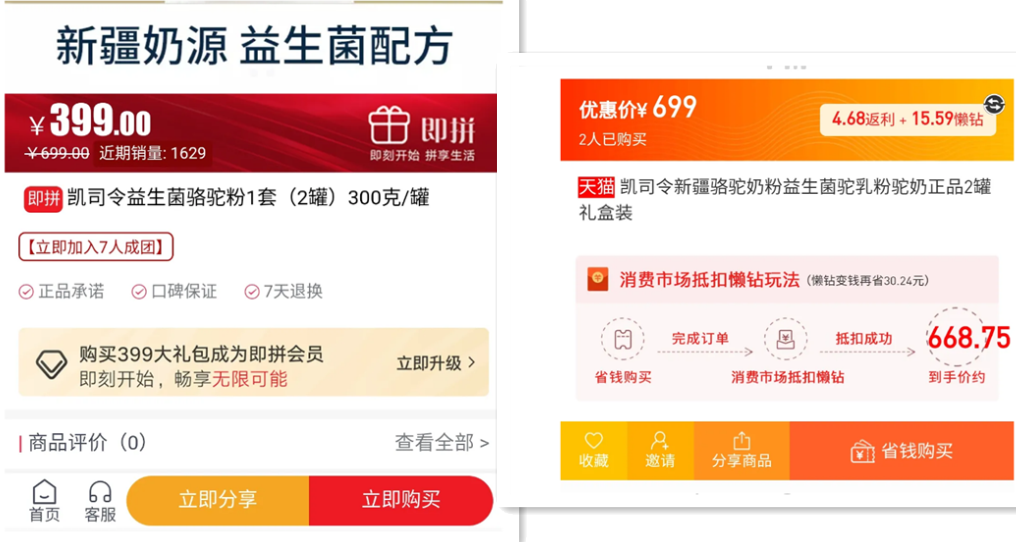Screen dimensions: 1016x542
Task: Select 立即加入7人成团 group tag
Action: [x=96, y=247]
